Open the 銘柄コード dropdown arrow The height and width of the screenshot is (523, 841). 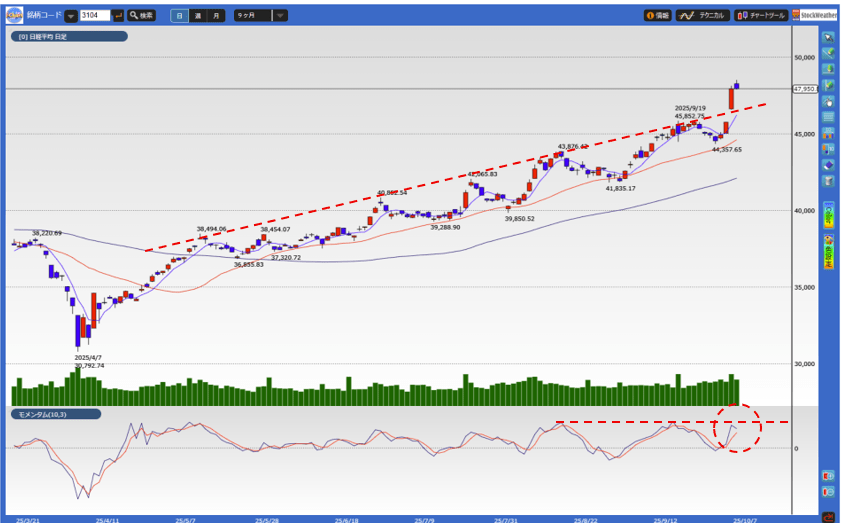click(71, 16)
